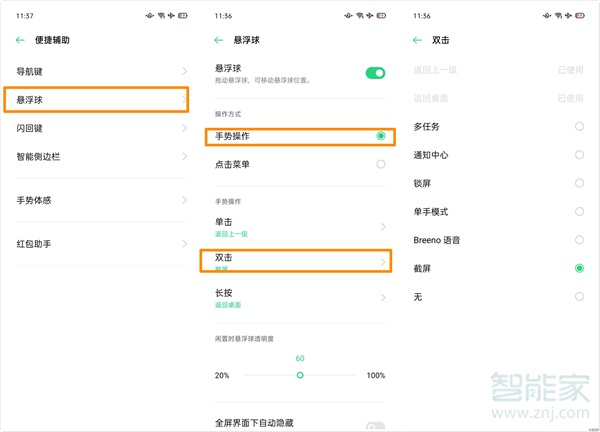
Task: Expand the 手势体感 row chevron
Action: click(x=184, y=201)
